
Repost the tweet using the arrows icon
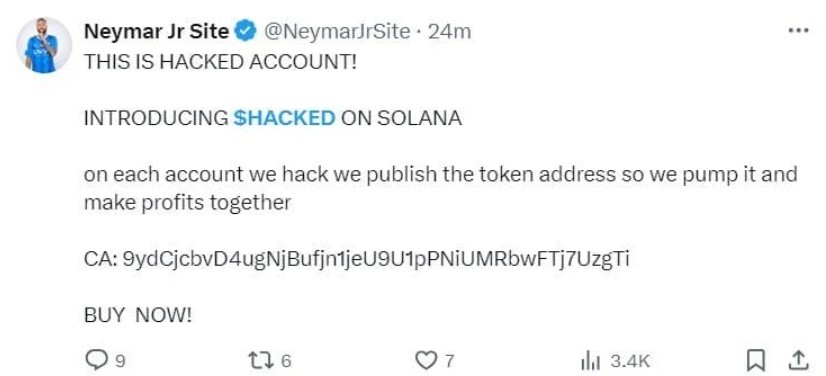pos(263,361)
